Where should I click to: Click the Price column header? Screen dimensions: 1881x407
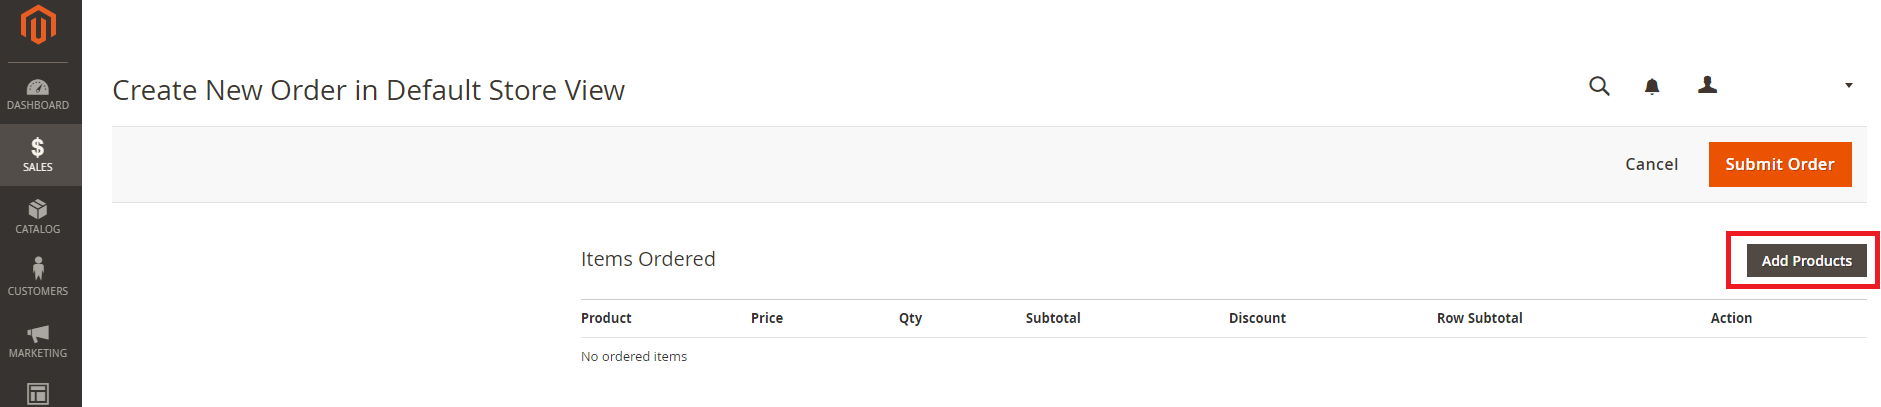767,318
